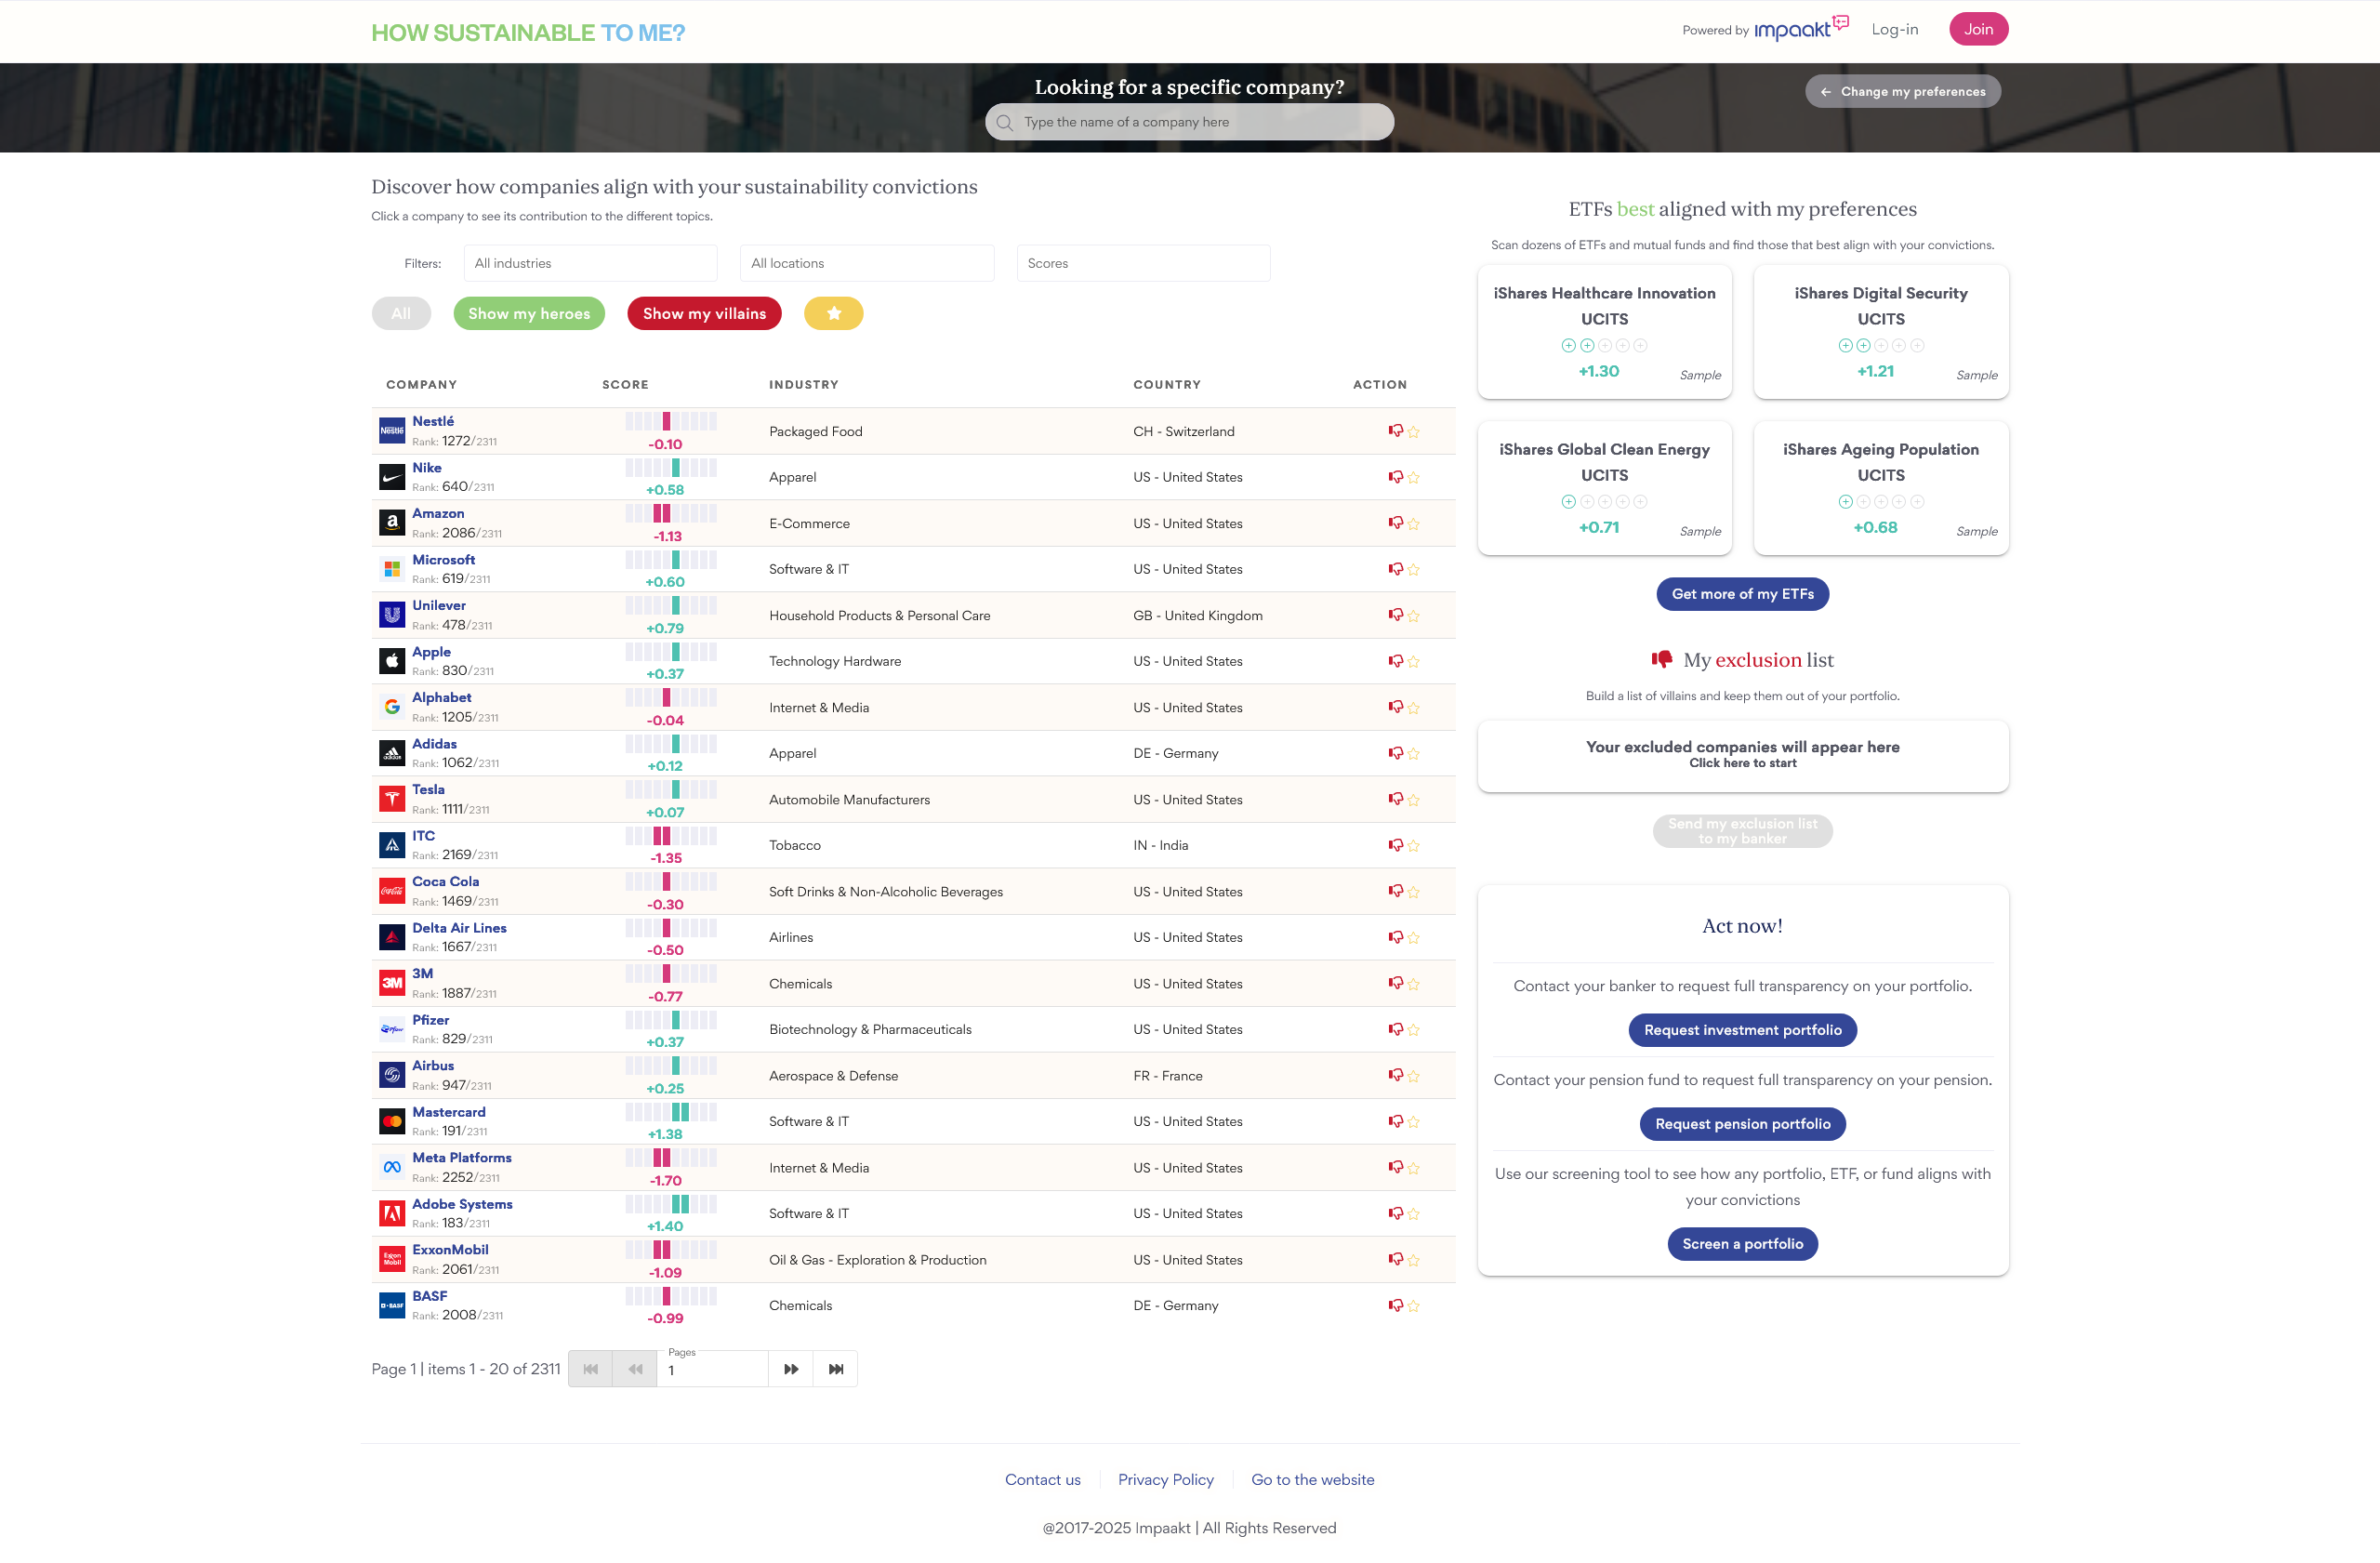The height and width of the screenshot is (1563, 2380).
Task: Click the Mastercard logo icon
Action: pyautogui.click(x=392, y=1121)
